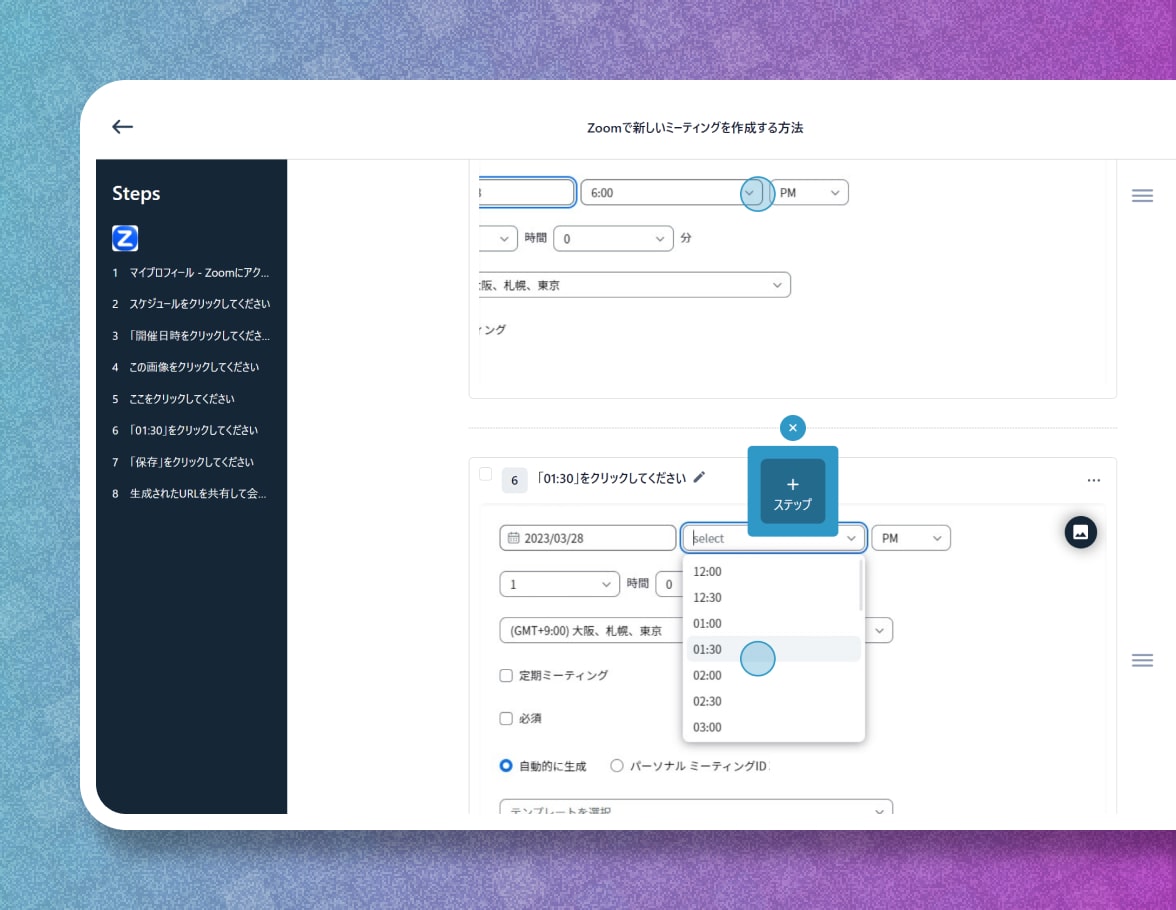Click the round image button on step 6
The width and height of the screenshot is (1176, 910).
(x=1081, y=533)
